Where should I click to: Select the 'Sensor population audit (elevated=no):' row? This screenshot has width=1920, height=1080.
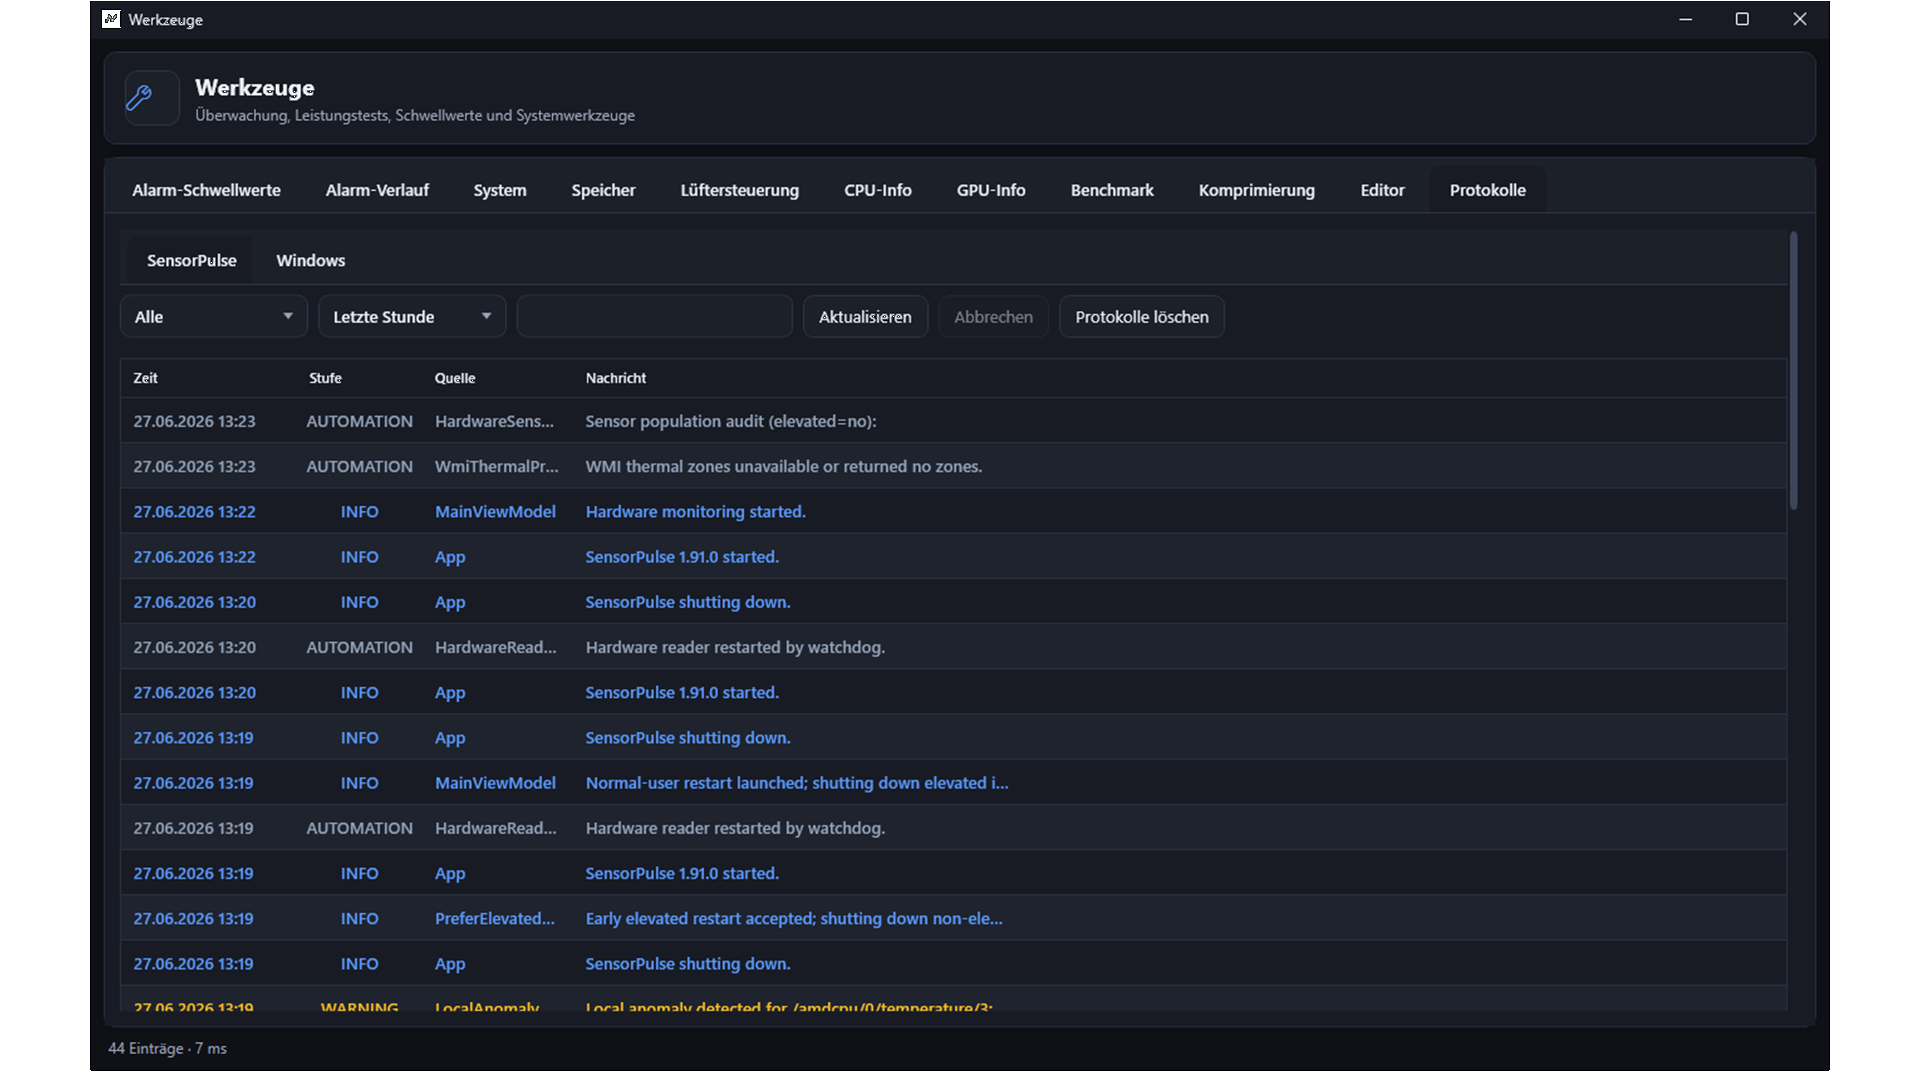click(953, 421)
